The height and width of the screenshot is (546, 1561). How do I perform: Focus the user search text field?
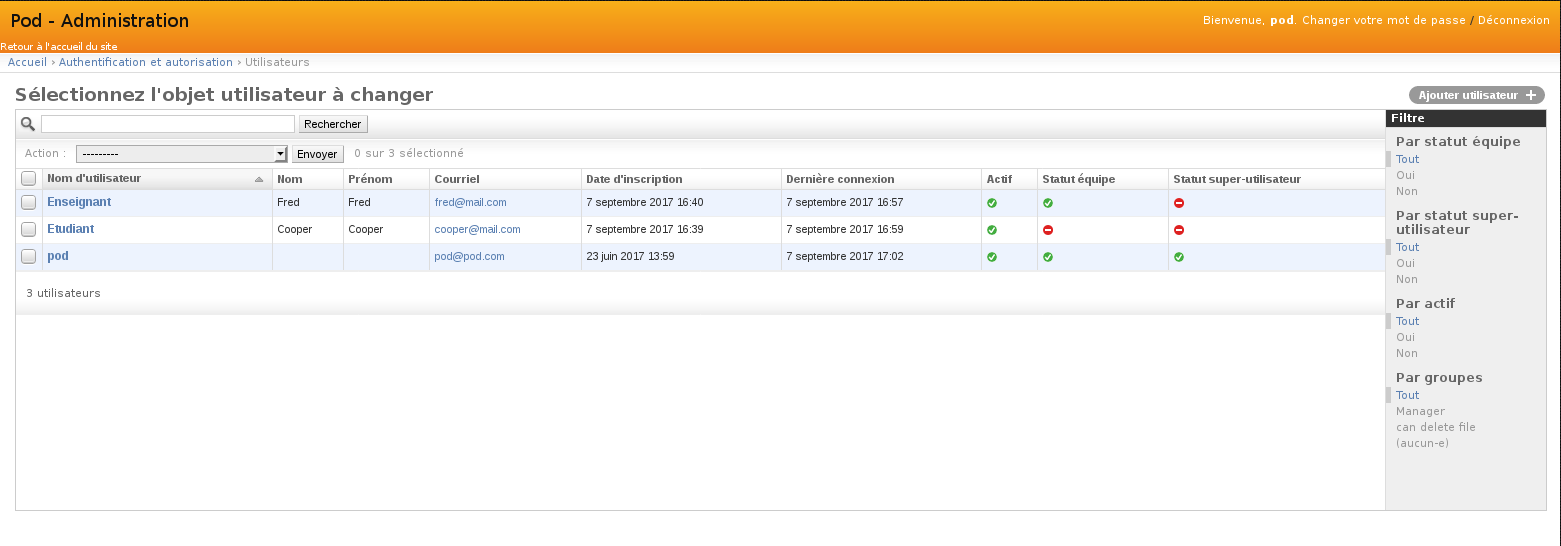(x=168, y=124)
